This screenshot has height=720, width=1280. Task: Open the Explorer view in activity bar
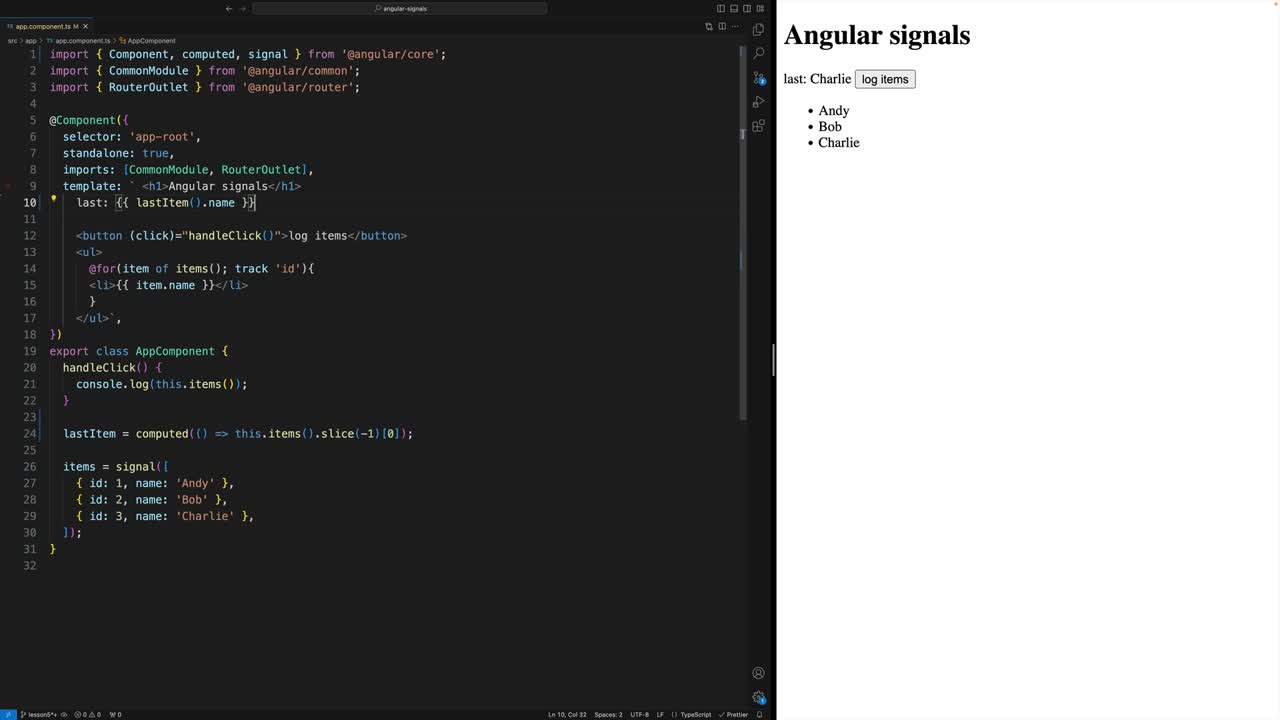tap(758, 29)
